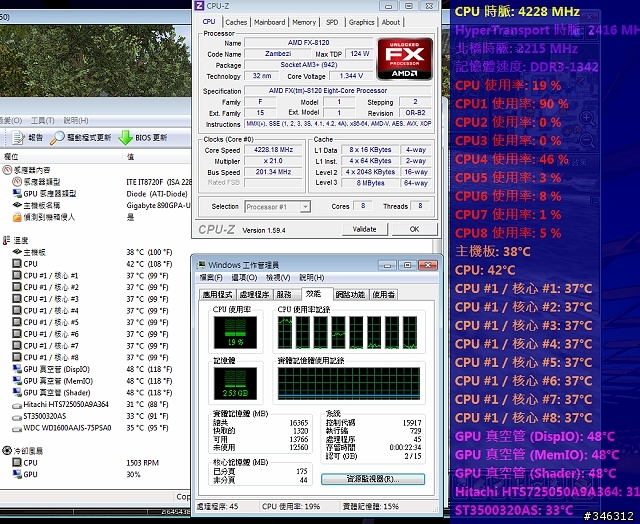This screenshot has height=524, width=640.
Task: Click the Hitachi HTS725050A9A364 drive icon
Action: point(17,406)
